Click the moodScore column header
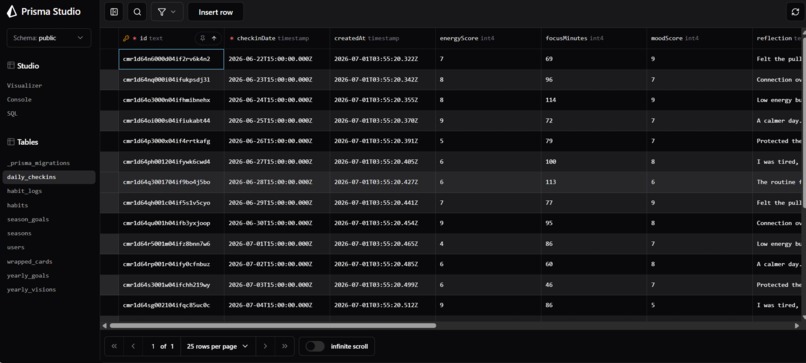The width and height of the screenshot is (806, 363). pyautogui.click(x=699, y=38)
